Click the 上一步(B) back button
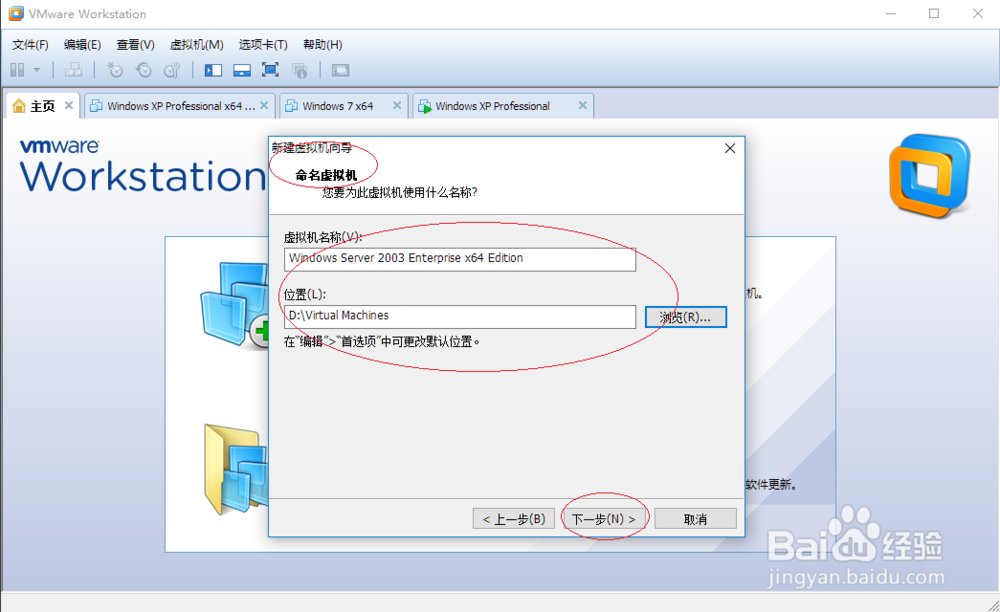The image size is (1000, 612). coord(514,519)
